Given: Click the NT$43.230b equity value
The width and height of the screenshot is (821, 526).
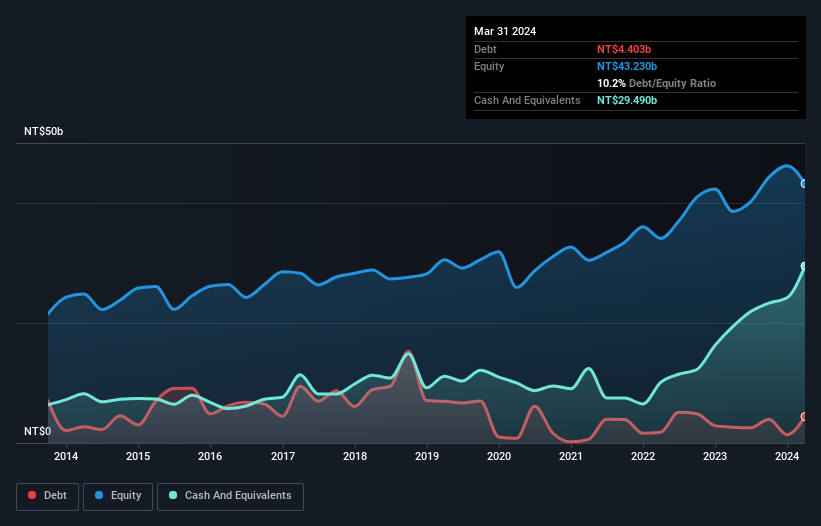Looking at the screenshot, I should tap(627, 66).
